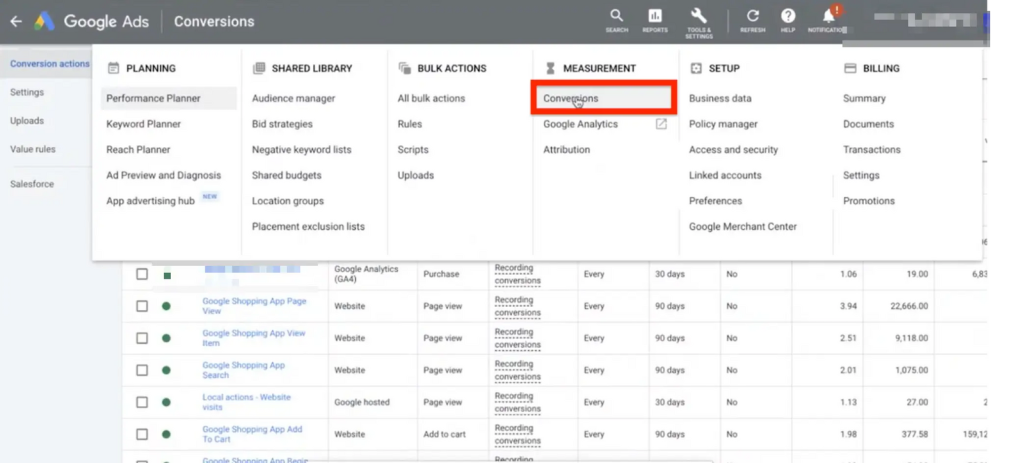Viewport: 1024px width, 463px height.
Task: Open Google Analytics under Measurement
Action: [581, 123]
